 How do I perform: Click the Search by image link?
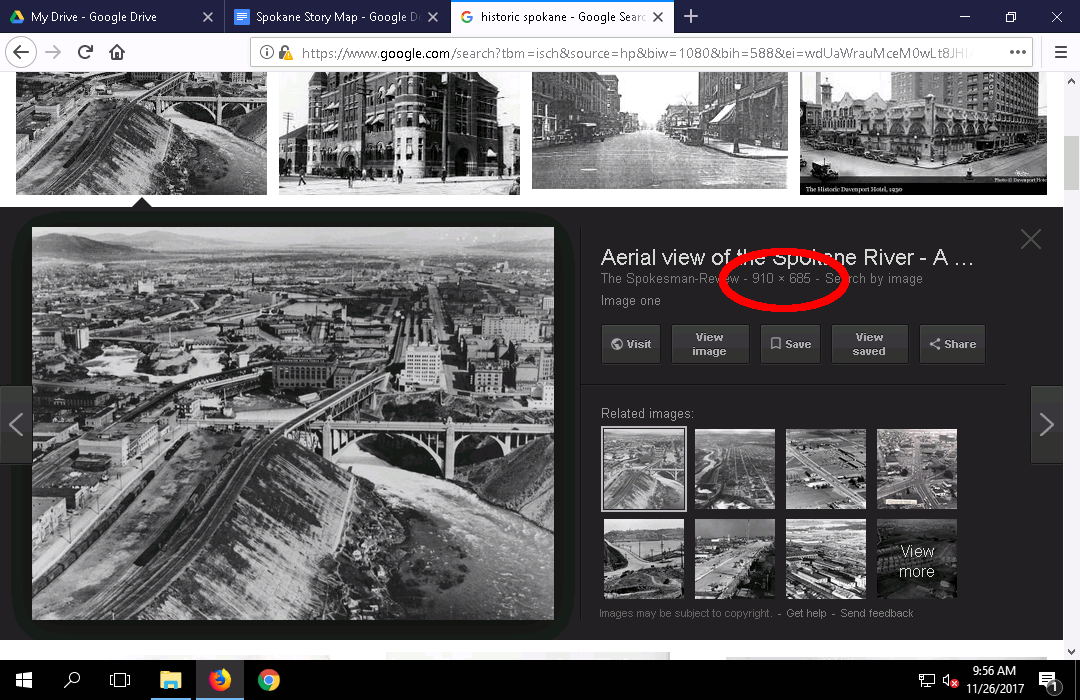click(x=876, y=279)
